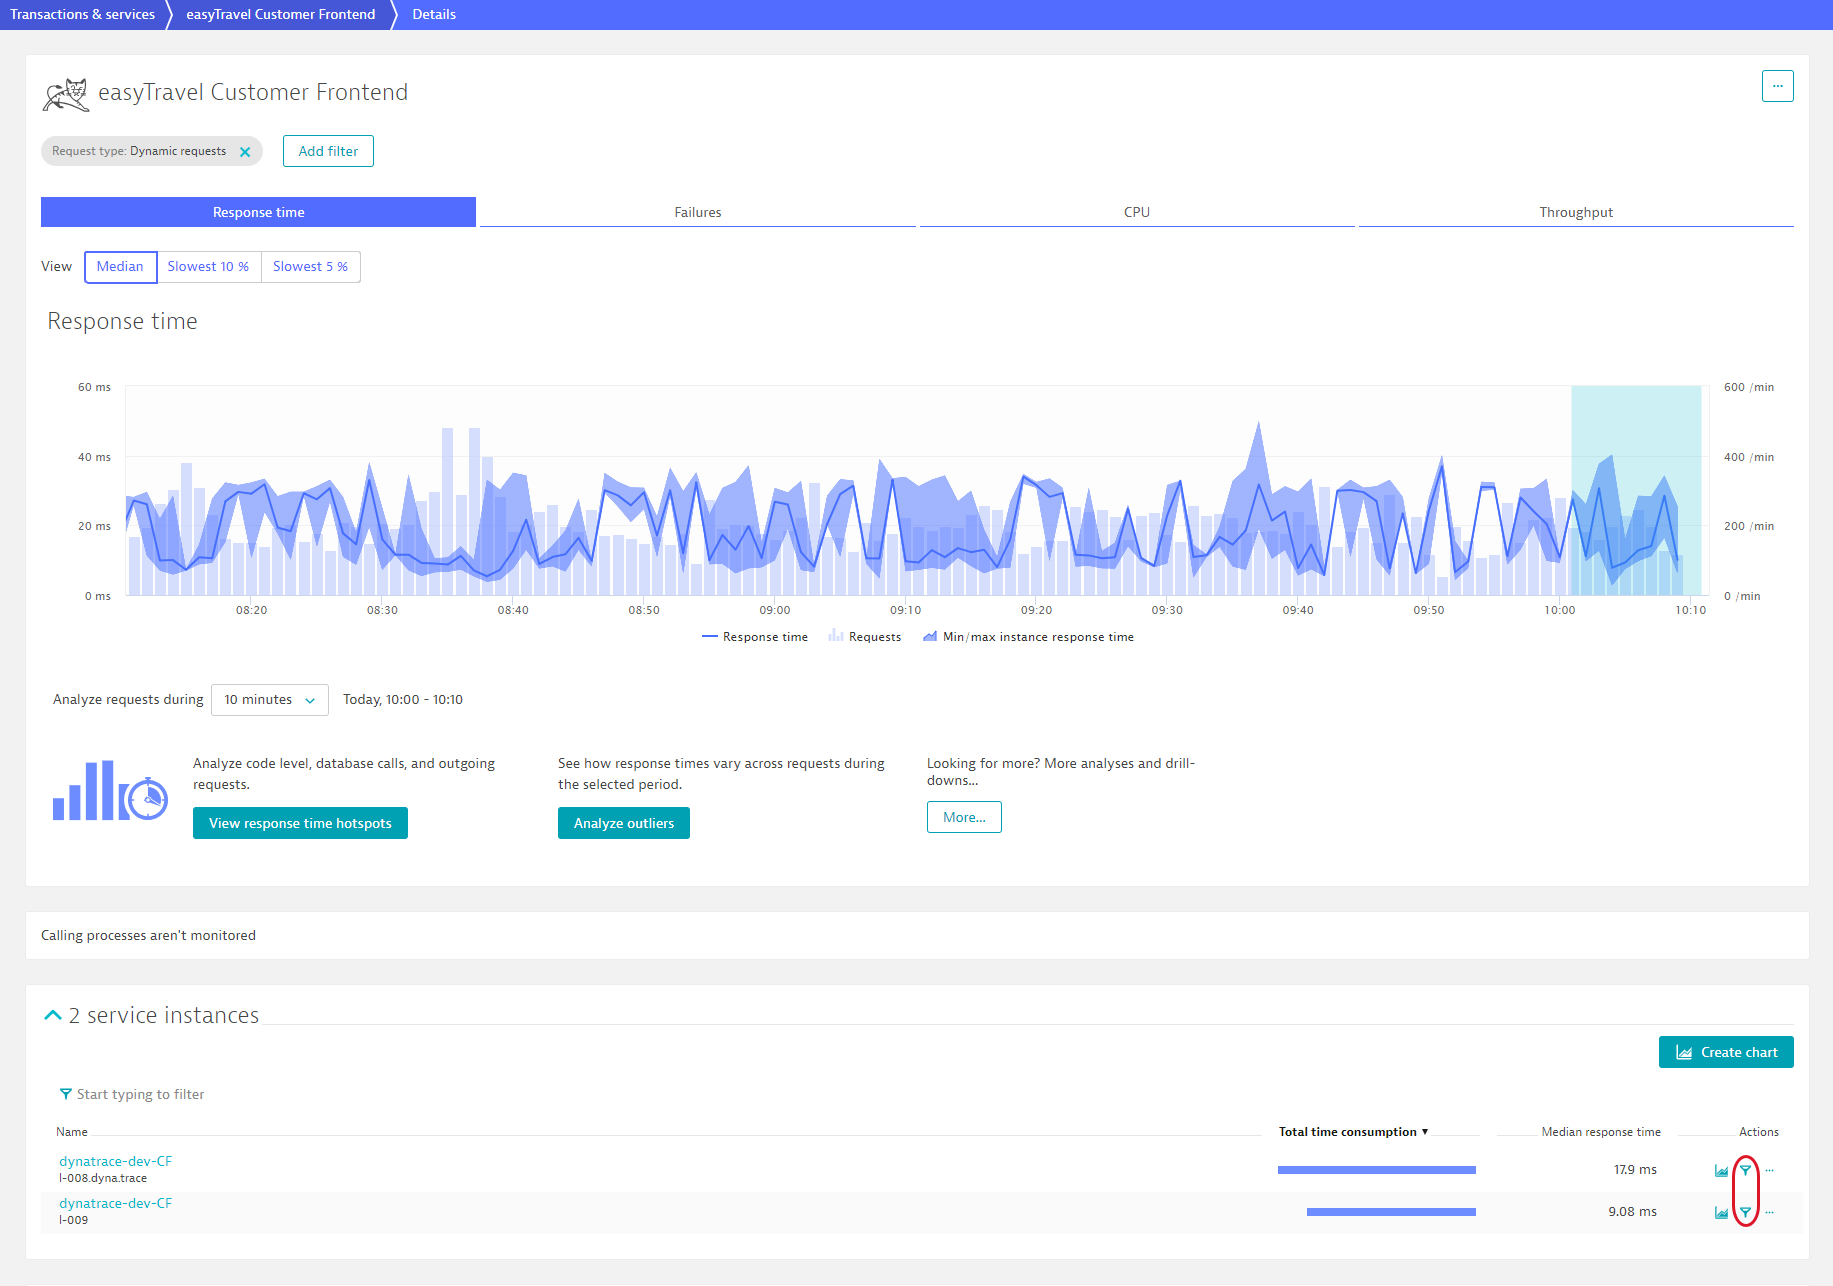This screenshot has width=1833, height=1286.
Task: Select the Slowest 5 % view
Action: [310, 267]
